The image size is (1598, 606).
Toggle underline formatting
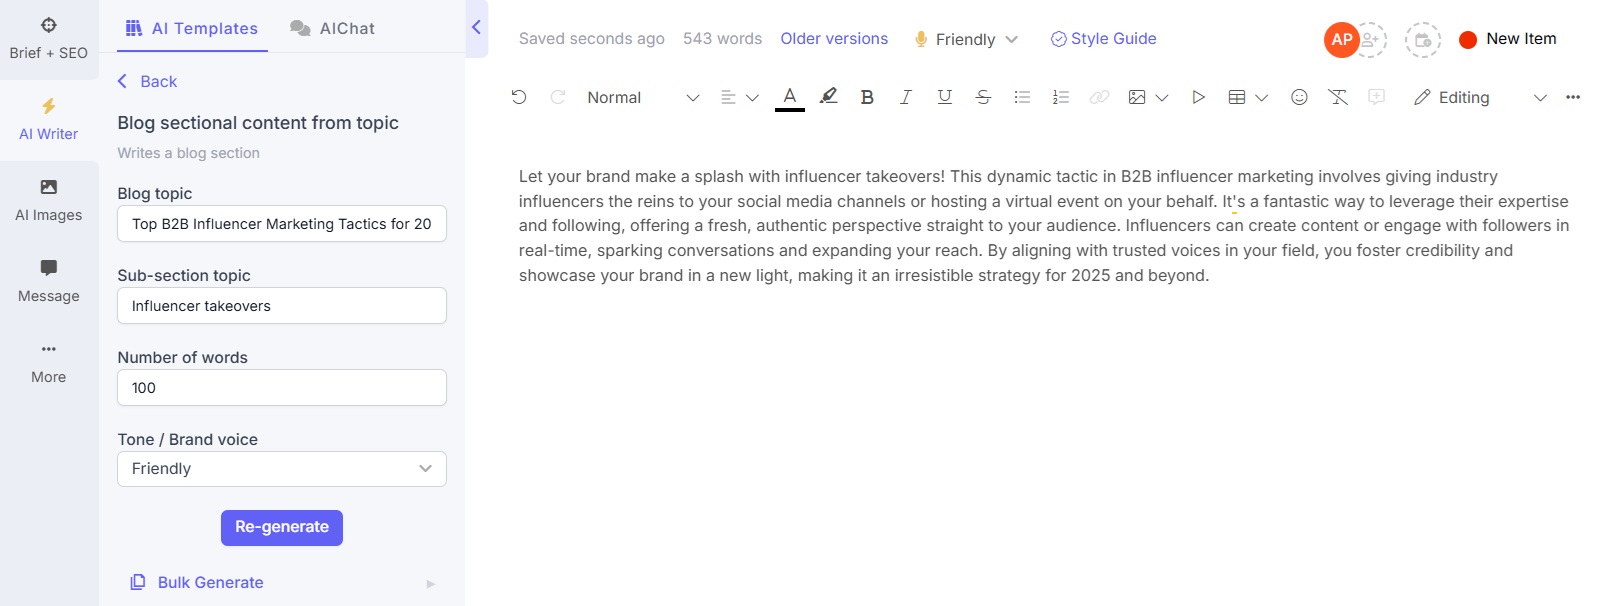coord(944,97)
